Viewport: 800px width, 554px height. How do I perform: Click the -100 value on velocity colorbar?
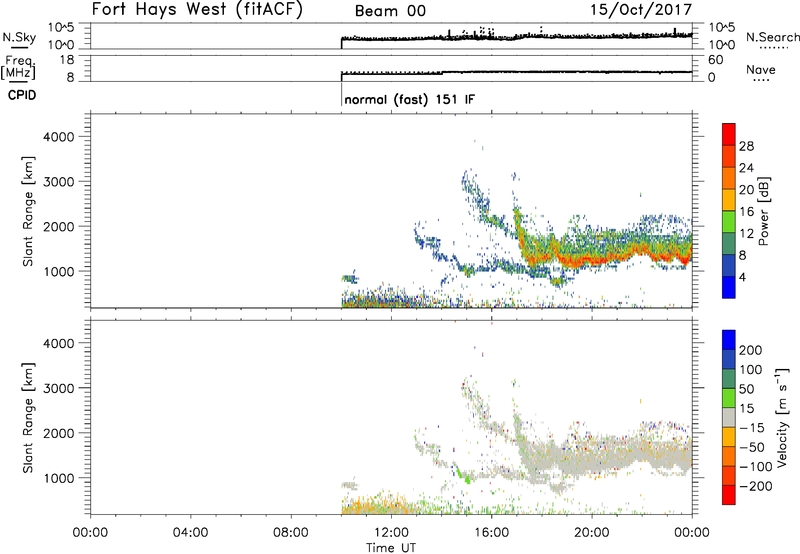(x=756, y=467)
